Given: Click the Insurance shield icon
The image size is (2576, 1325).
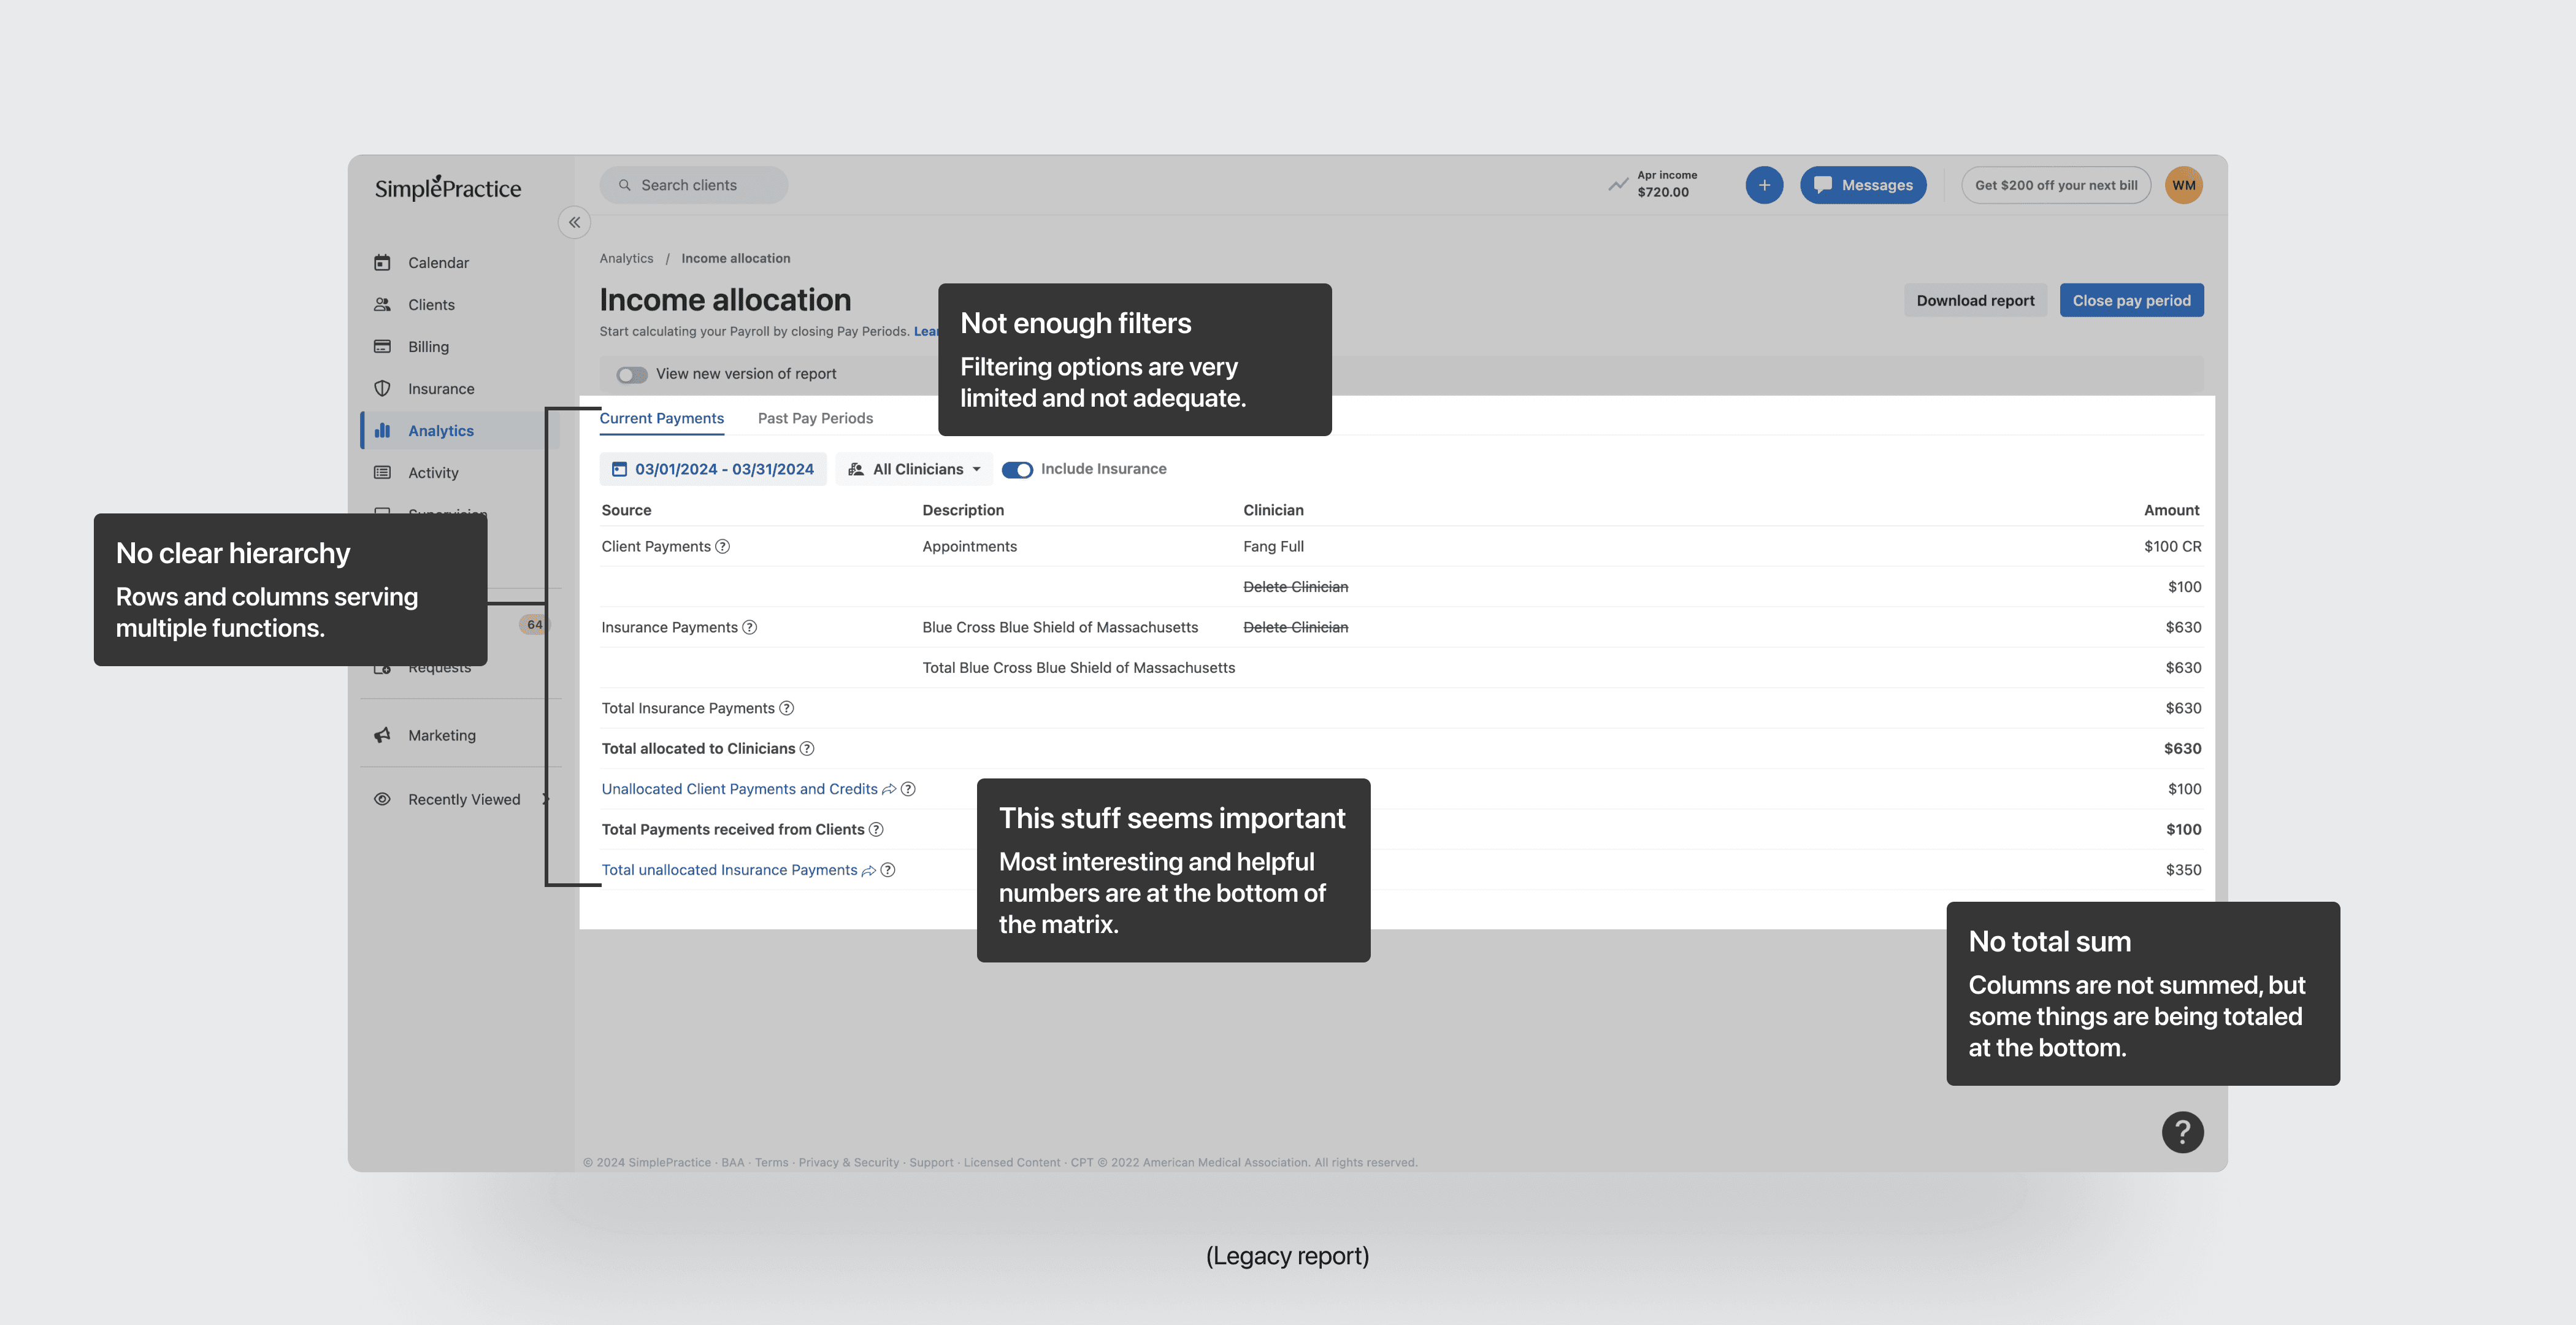Looking at the screenshot, I should pos(382,388).
